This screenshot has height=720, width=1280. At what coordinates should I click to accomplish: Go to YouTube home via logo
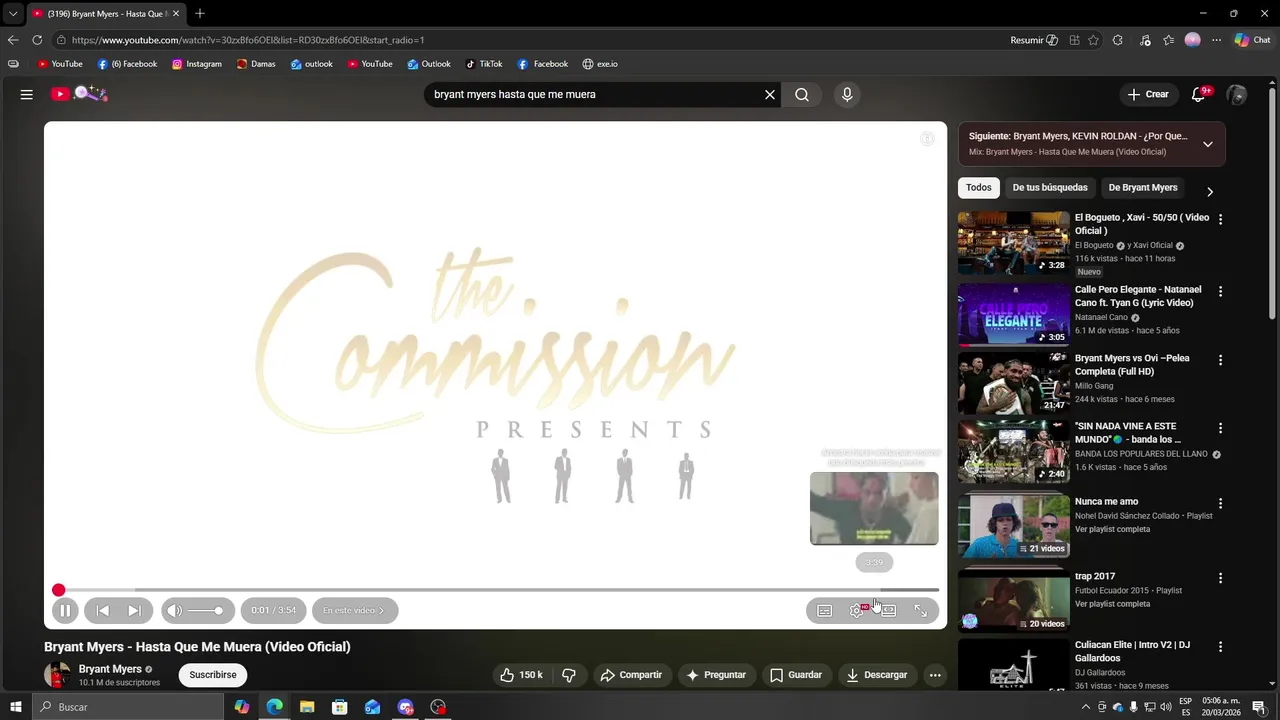click(79, 94)
